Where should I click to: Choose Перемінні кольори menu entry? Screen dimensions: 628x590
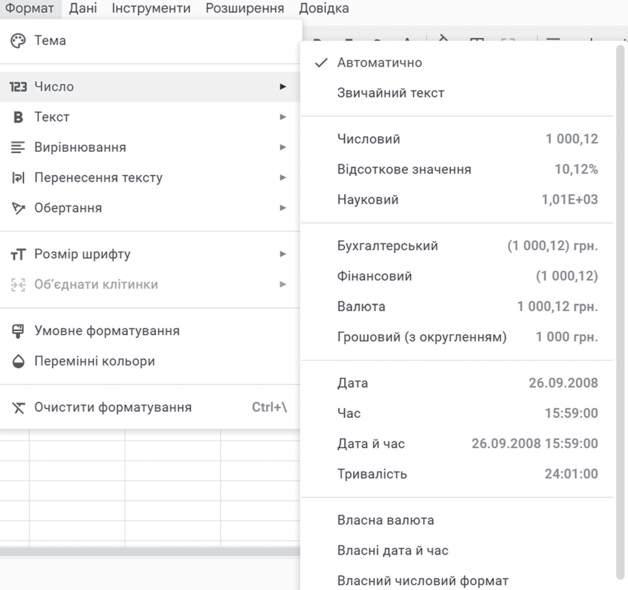tap(150, 361)
